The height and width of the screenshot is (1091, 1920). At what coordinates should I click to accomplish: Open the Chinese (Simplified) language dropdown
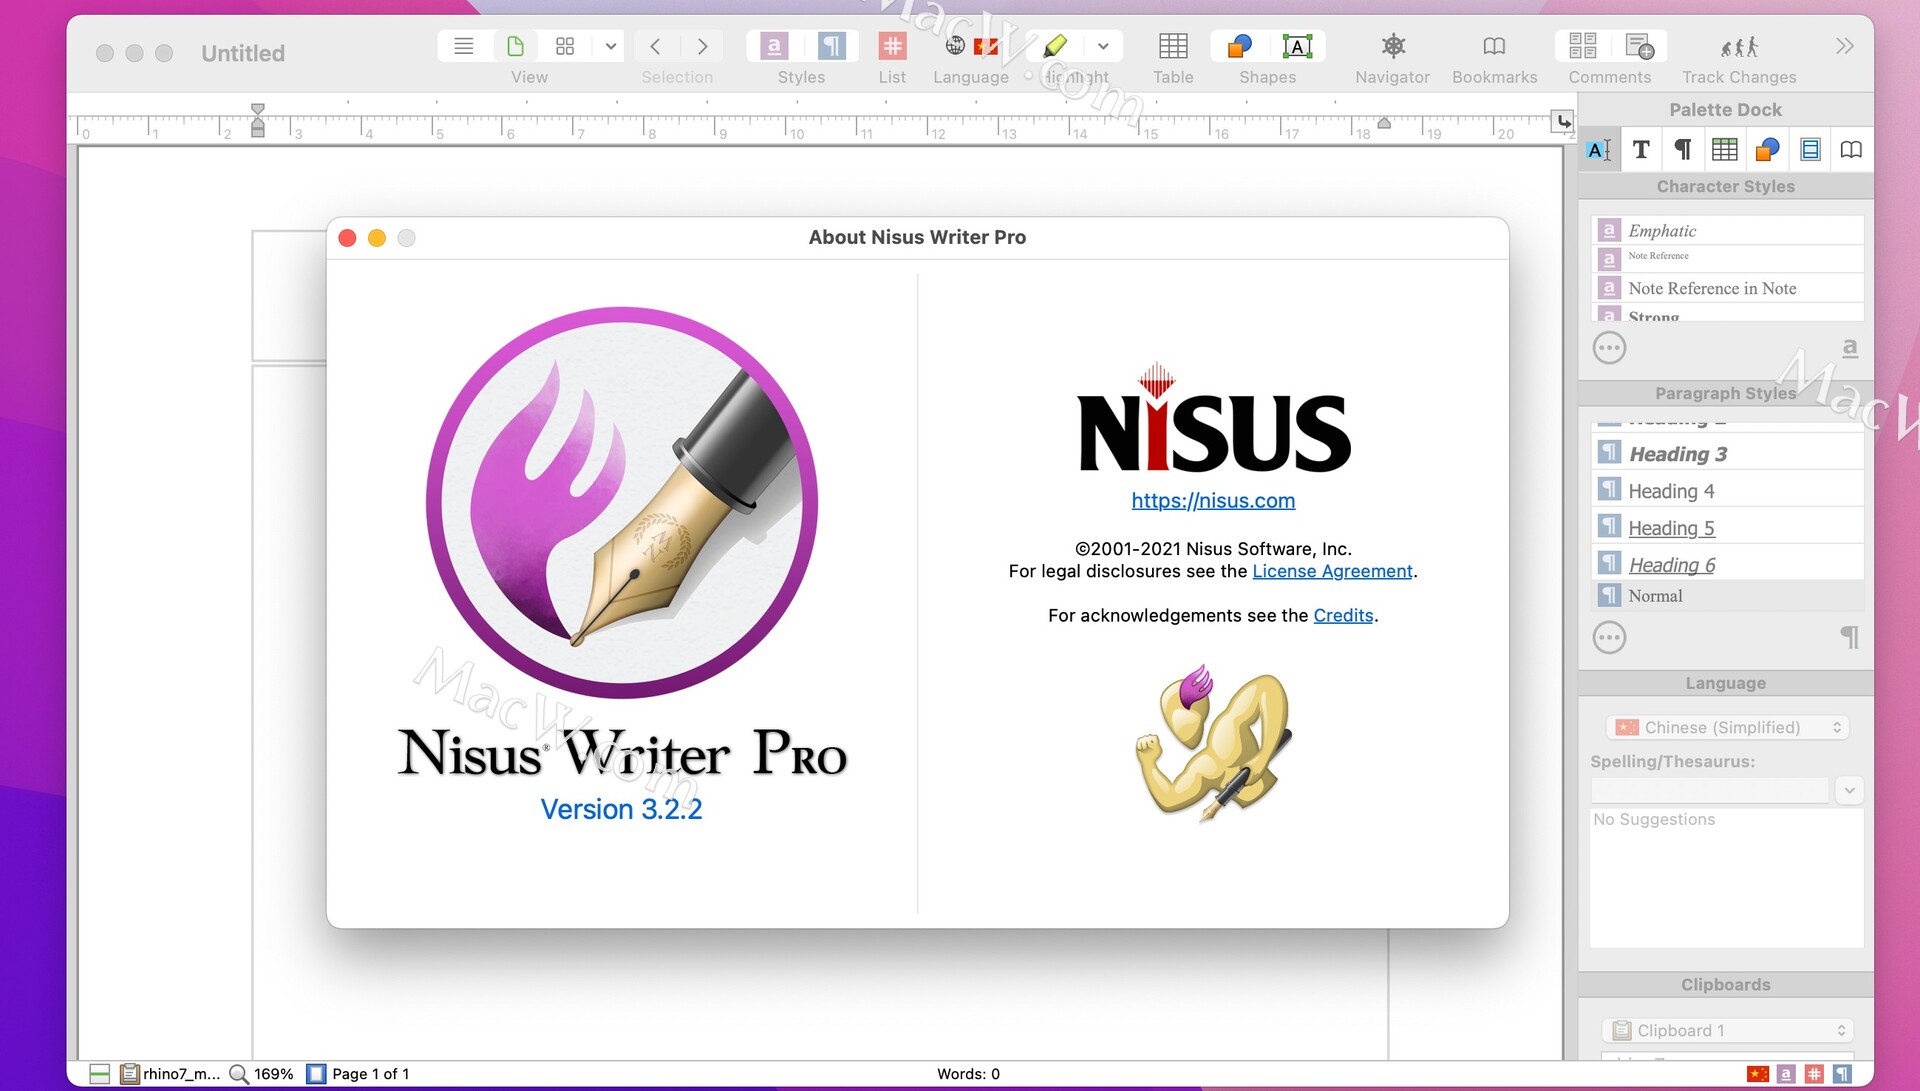tap(1728, 727)
